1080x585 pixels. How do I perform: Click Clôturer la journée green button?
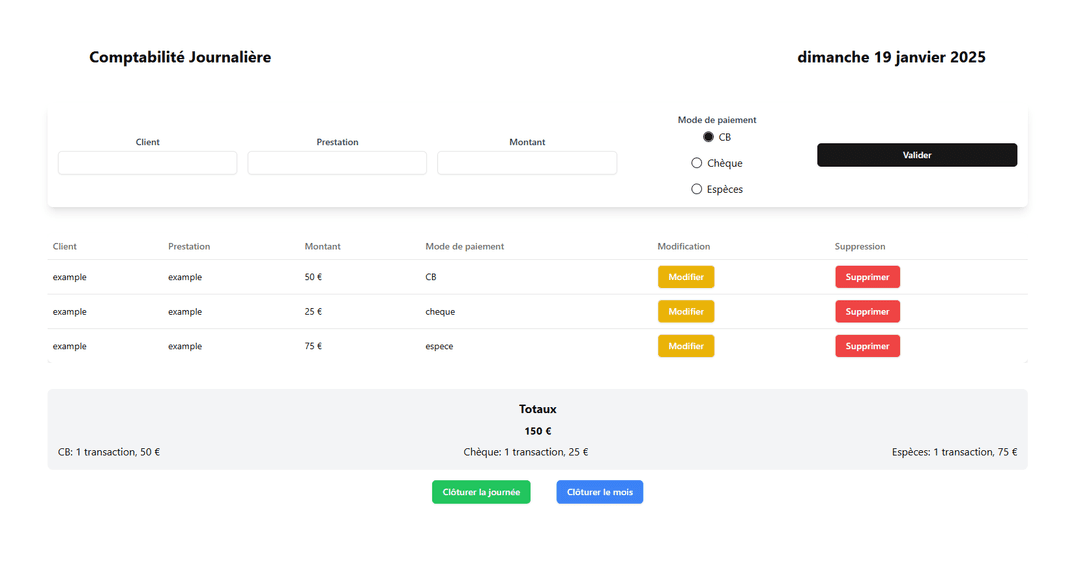pos(481,492)
